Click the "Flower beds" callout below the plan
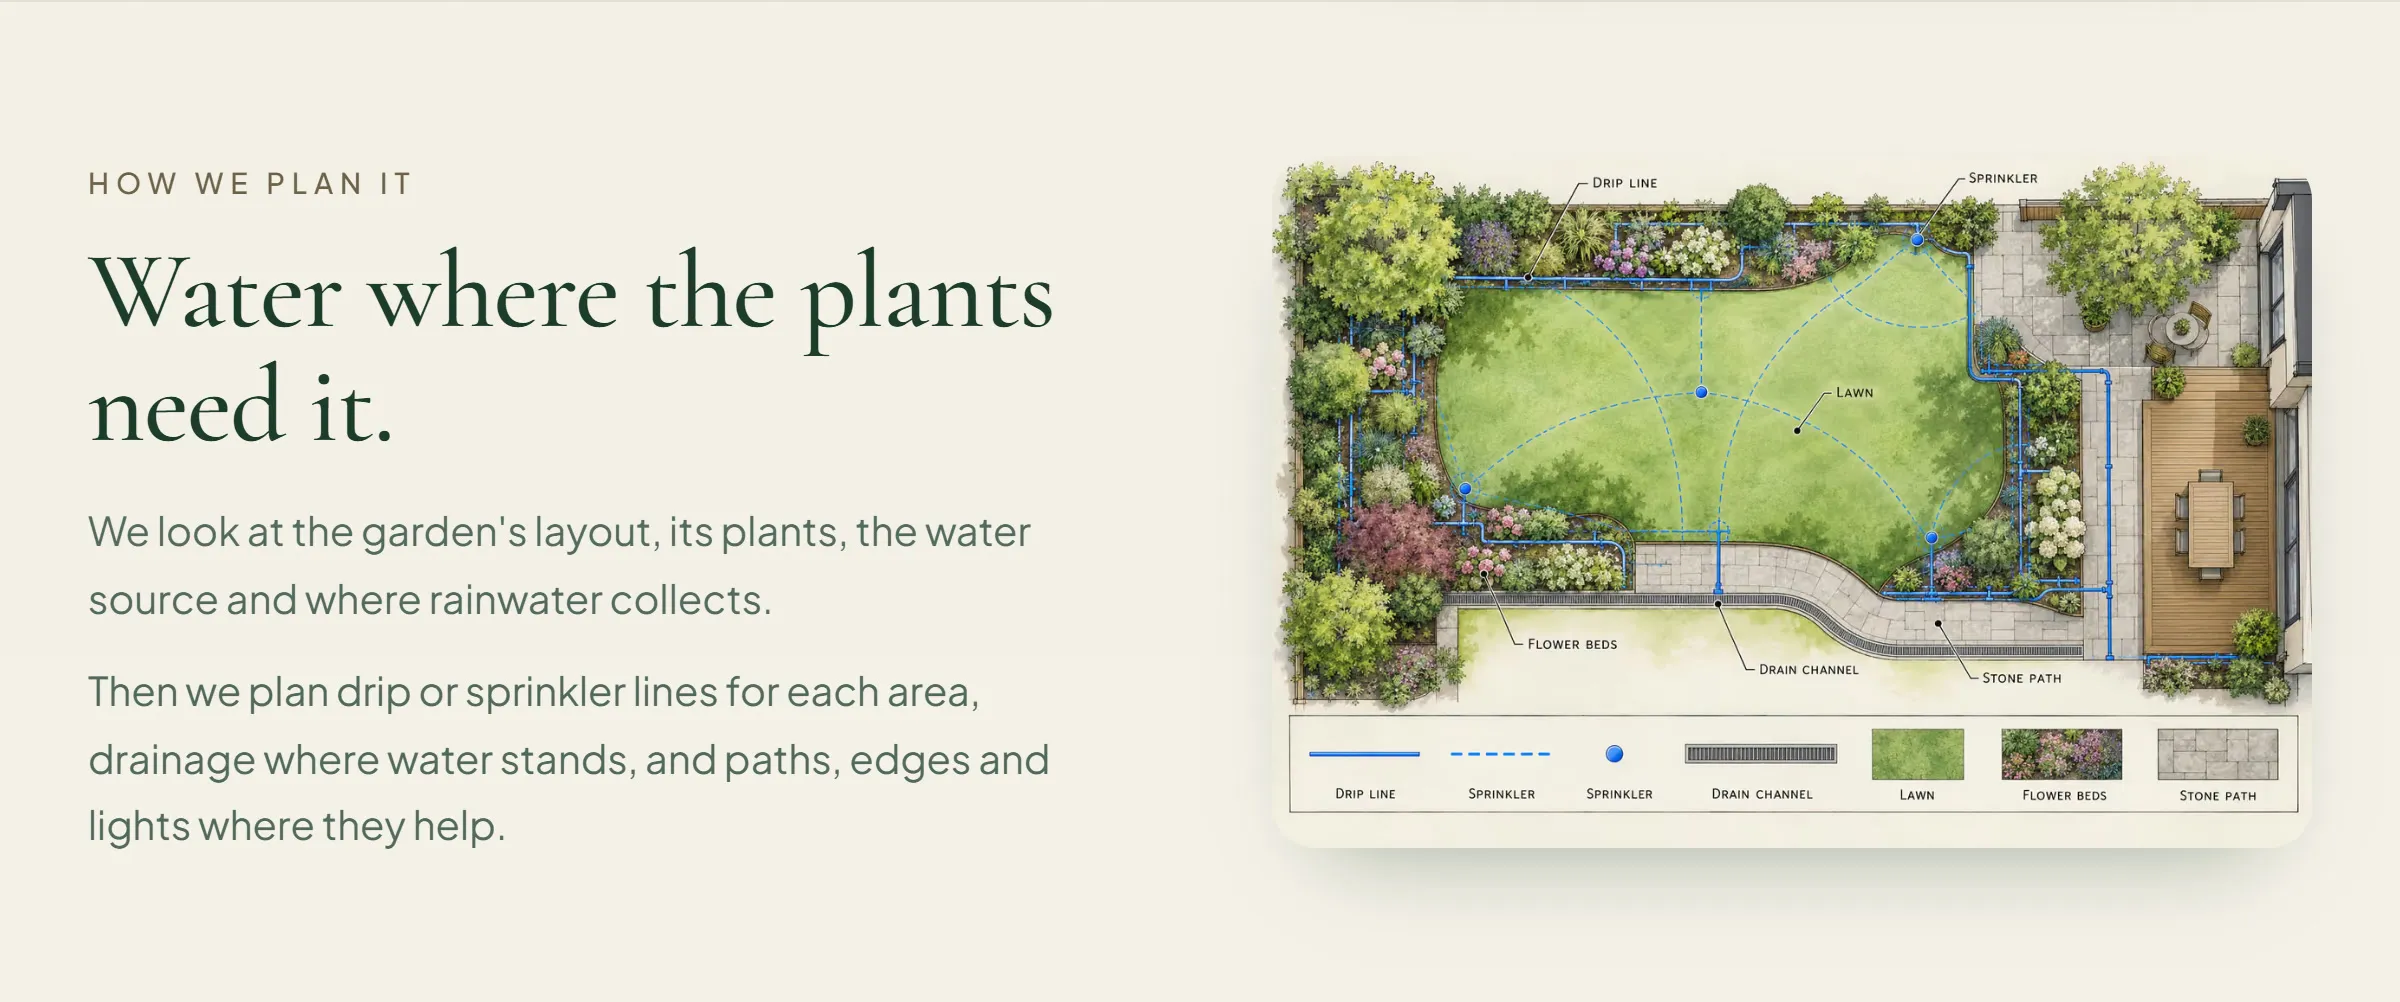This screenshot has width=2400, height=1002. pos(1572,644)
